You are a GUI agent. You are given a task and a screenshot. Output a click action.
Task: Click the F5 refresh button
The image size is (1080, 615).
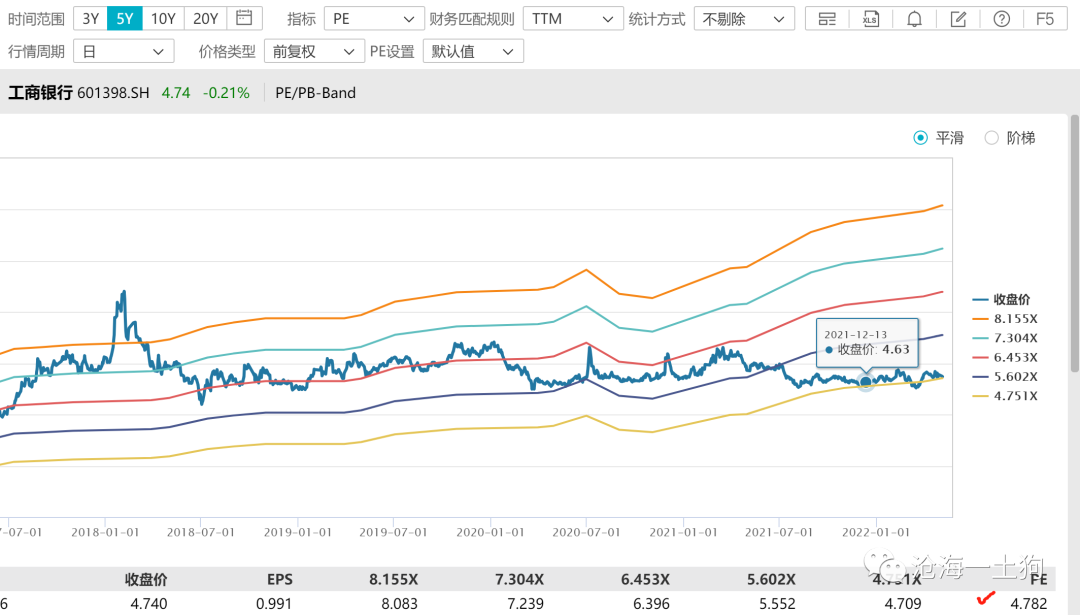(x=1045, y=19)
